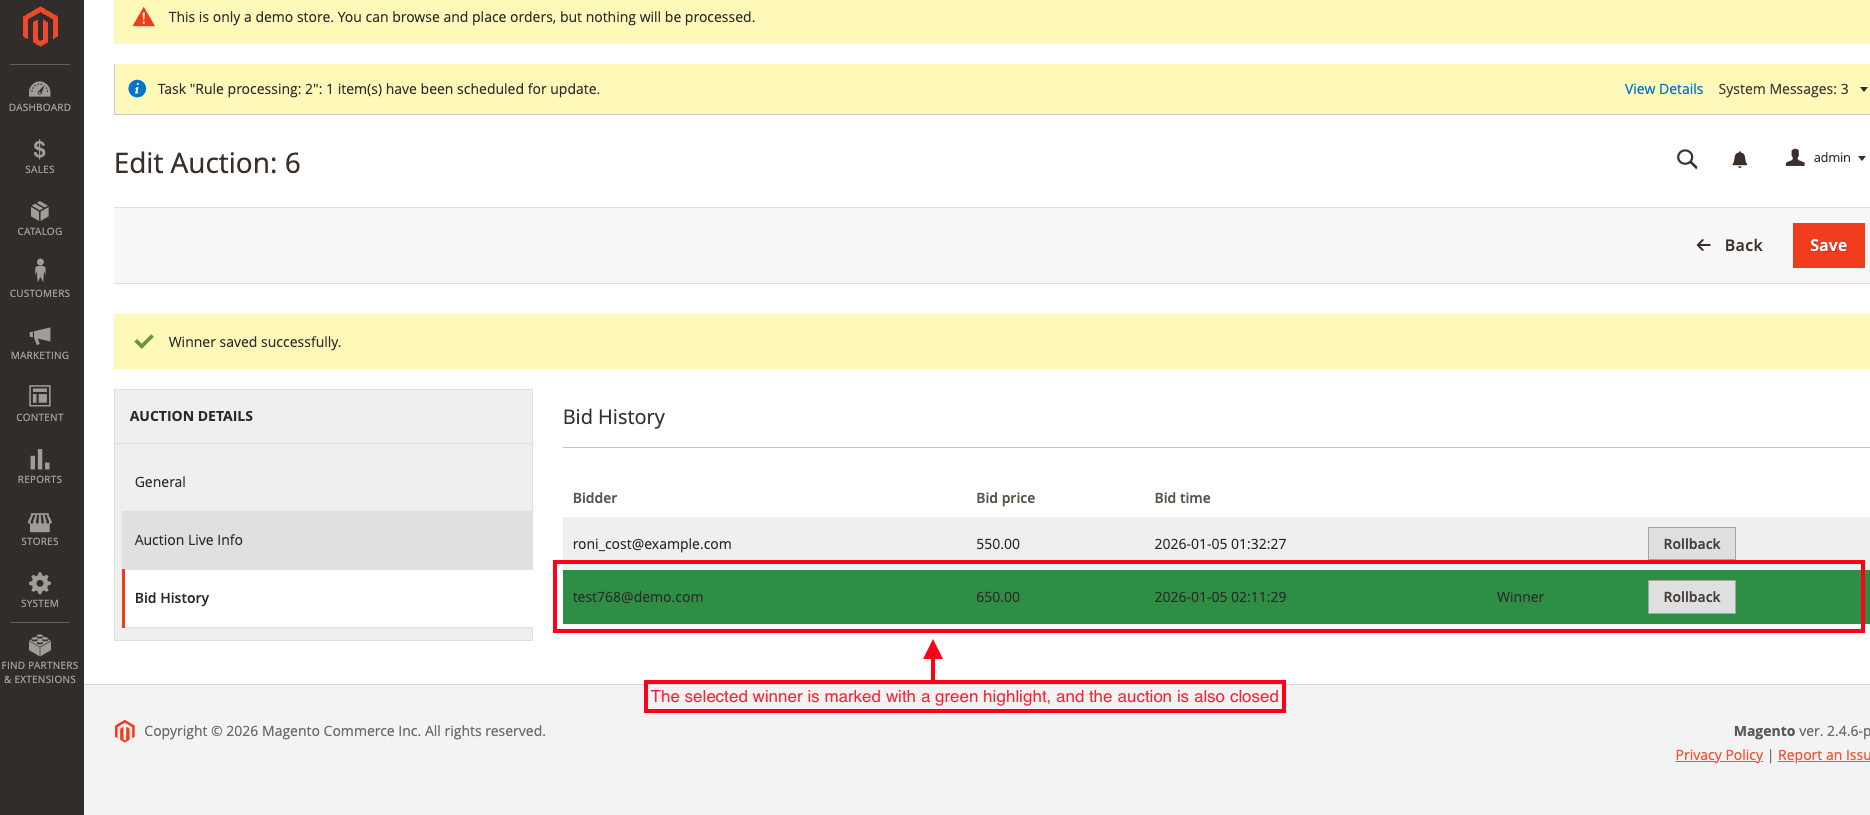Click the Back button
The image size is (1870, 815).
tap(1730, 245)
